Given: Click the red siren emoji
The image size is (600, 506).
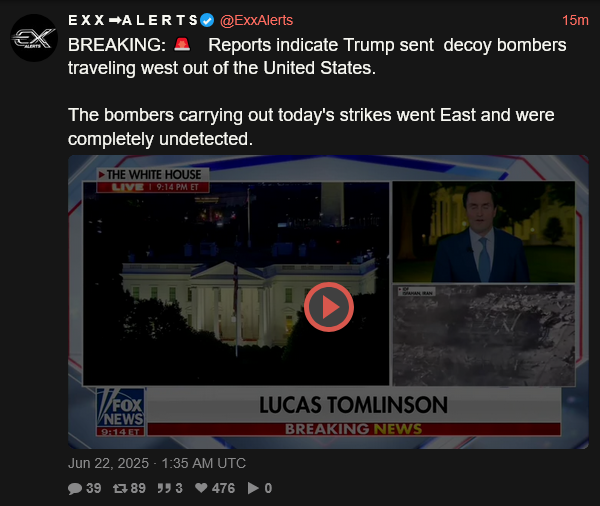Looking at the screenshot, I should point(182,44).
